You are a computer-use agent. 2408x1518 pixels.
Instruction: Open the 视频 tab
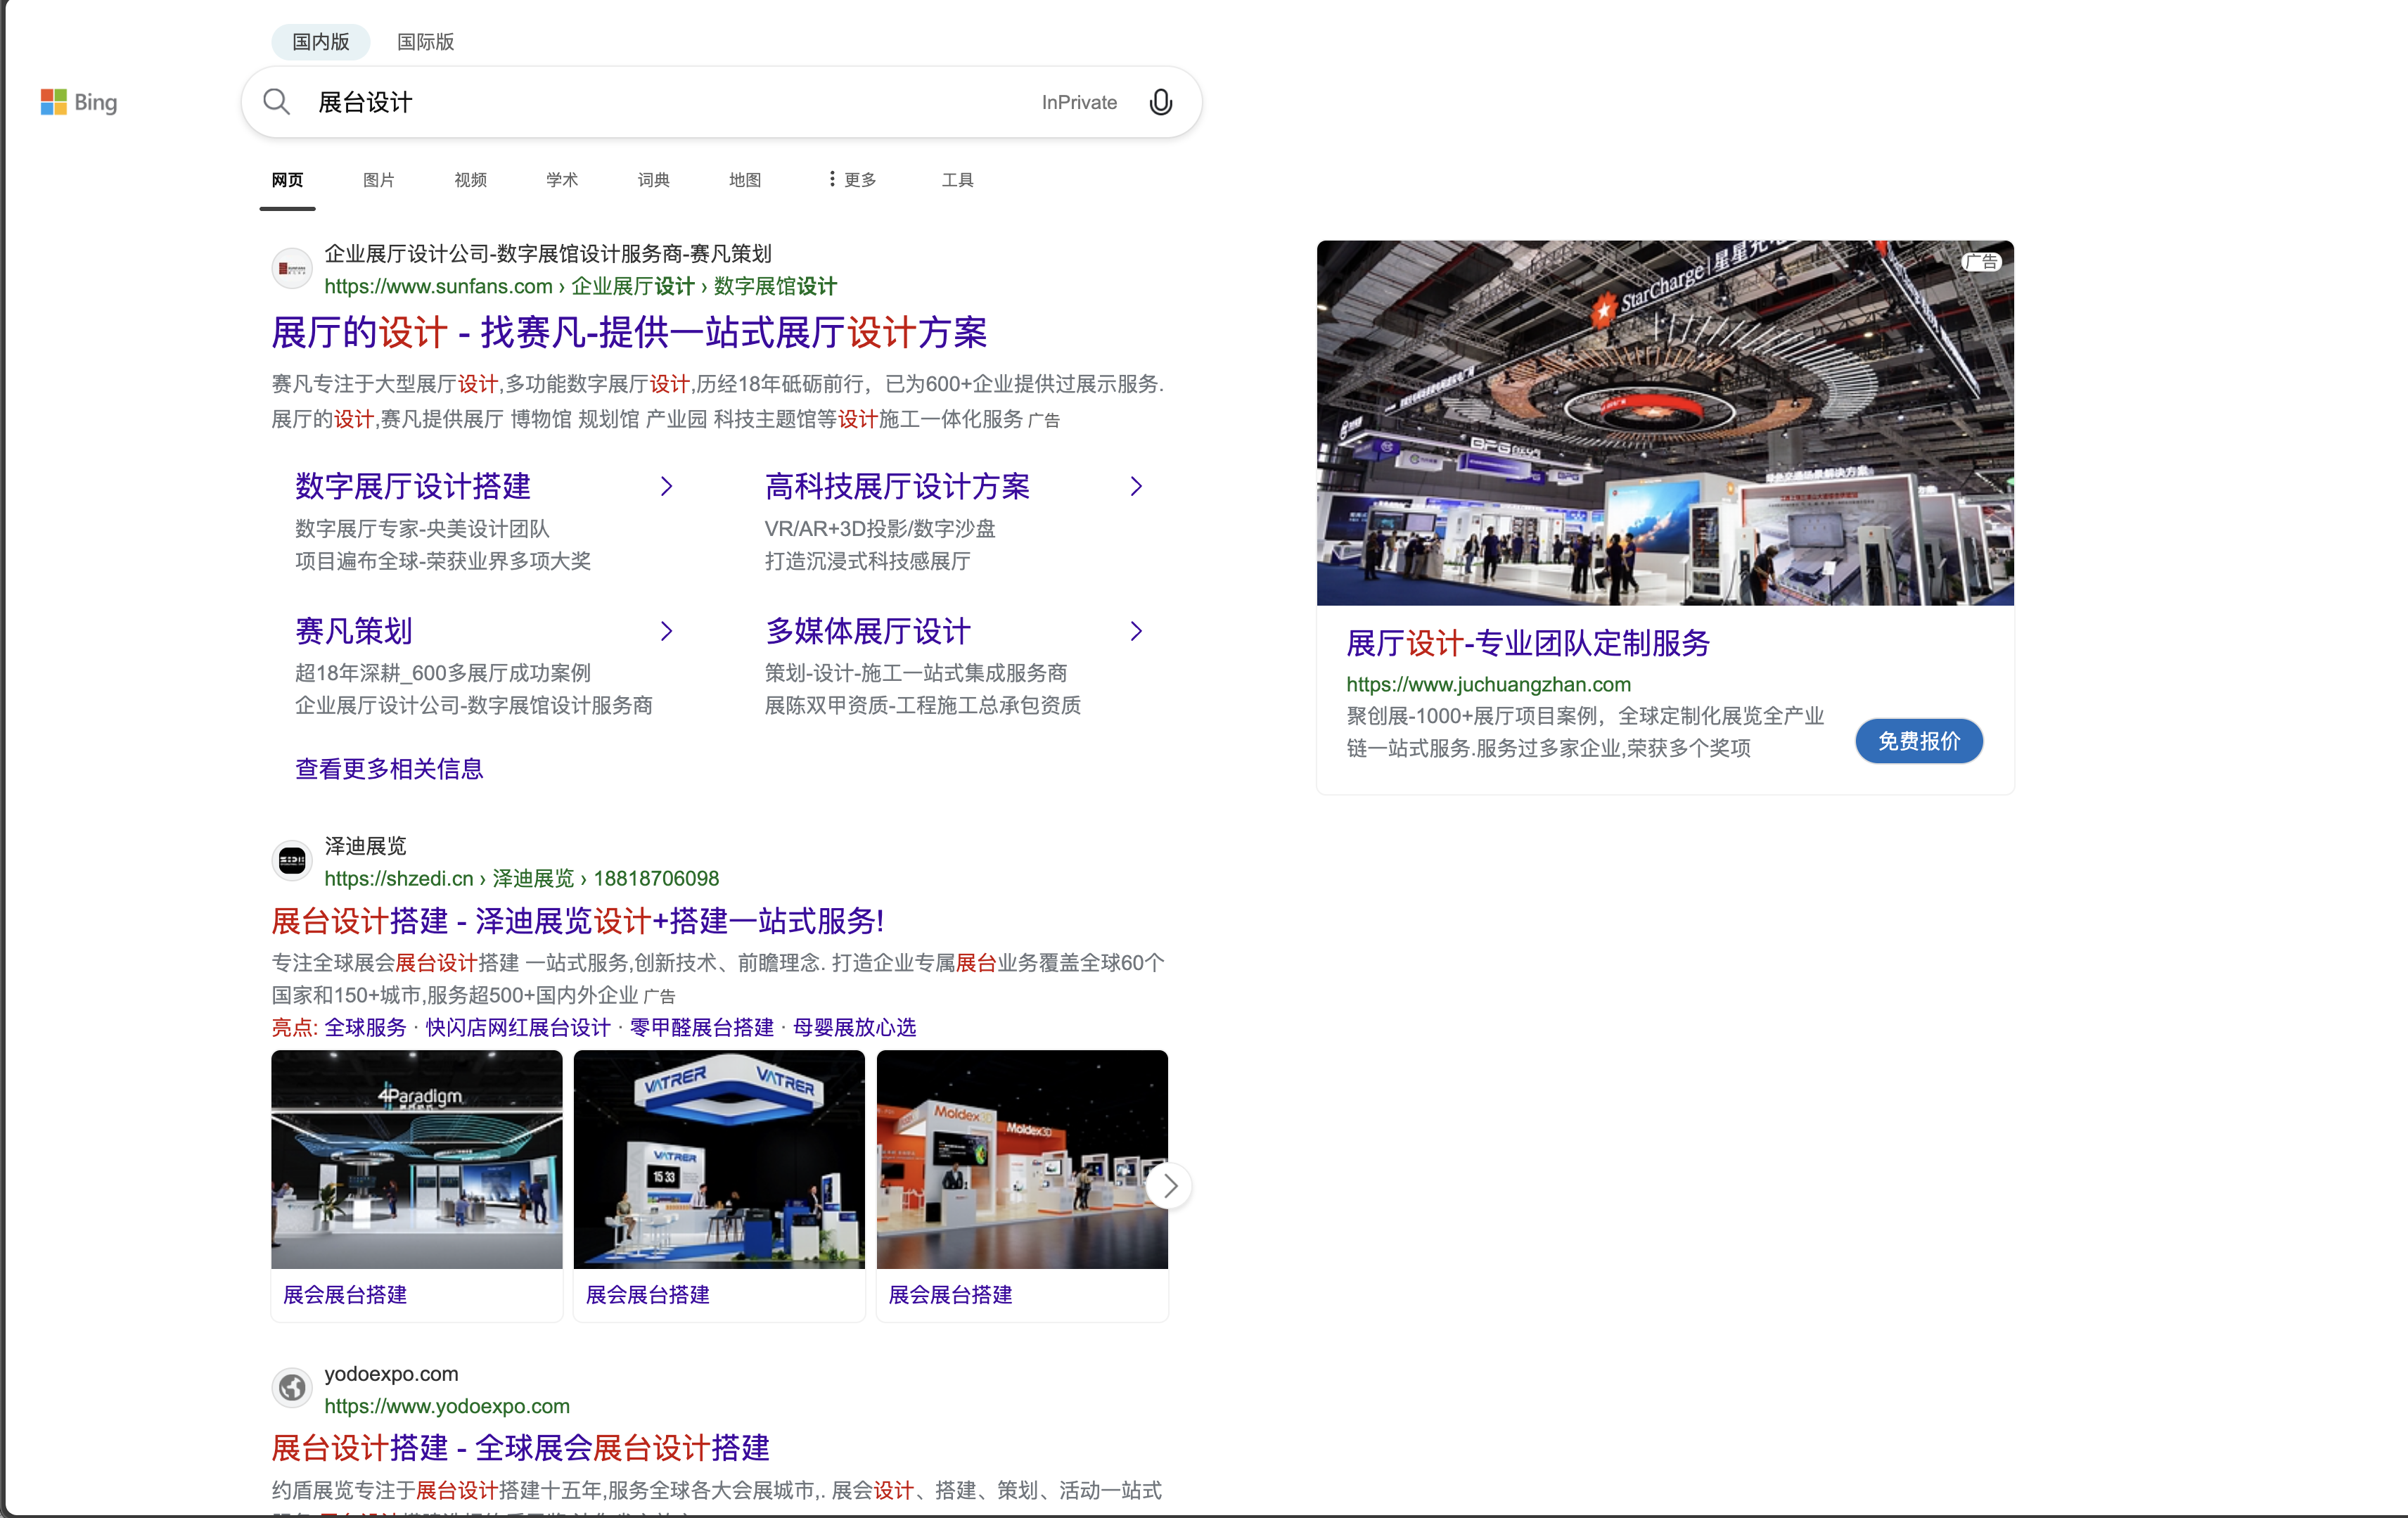[470, 180]
